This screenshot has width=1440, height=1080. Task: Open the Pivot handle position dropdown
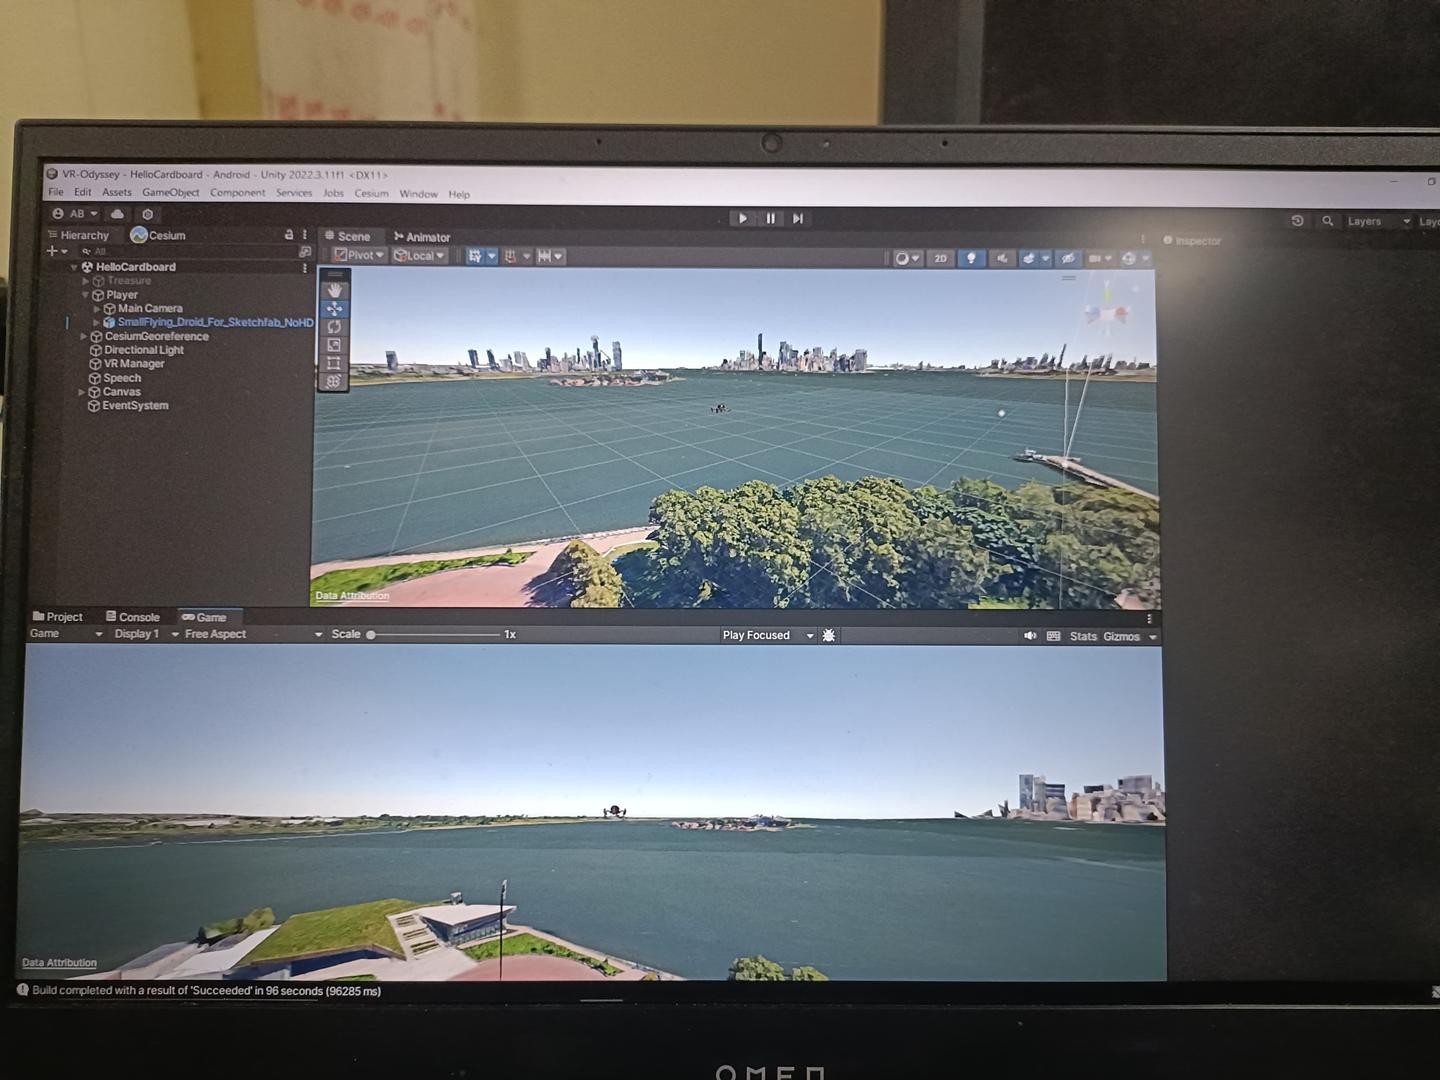click(x=359, y=256)
